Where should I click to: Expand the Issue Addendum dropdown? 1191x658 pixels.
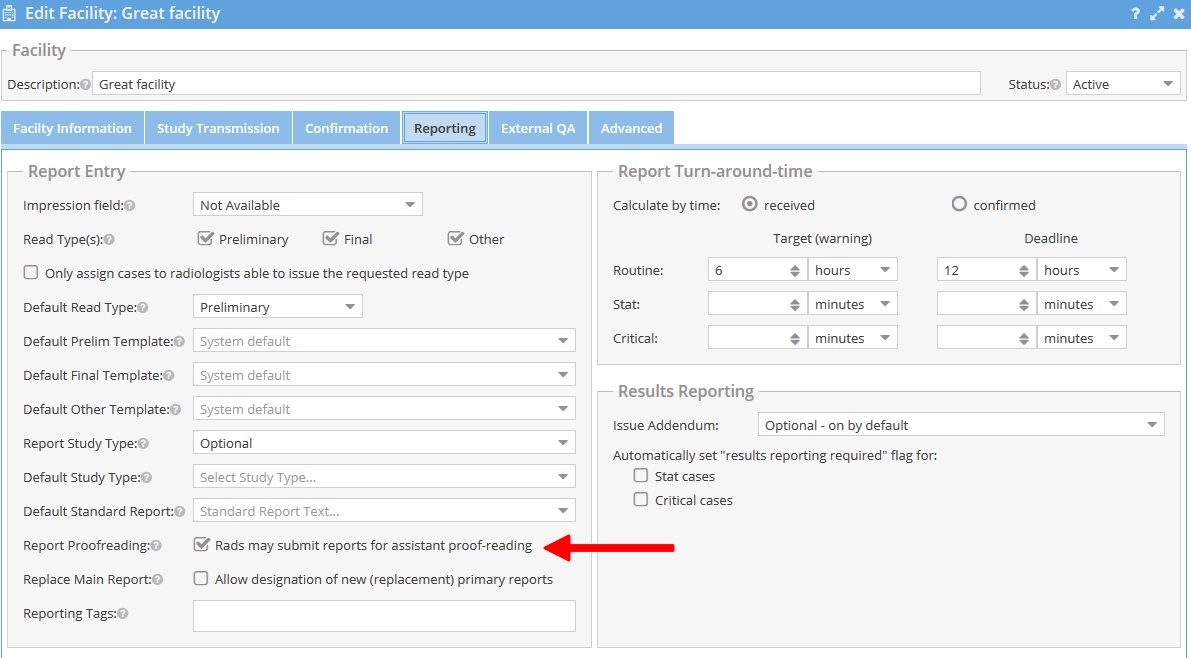coord(961,425)
